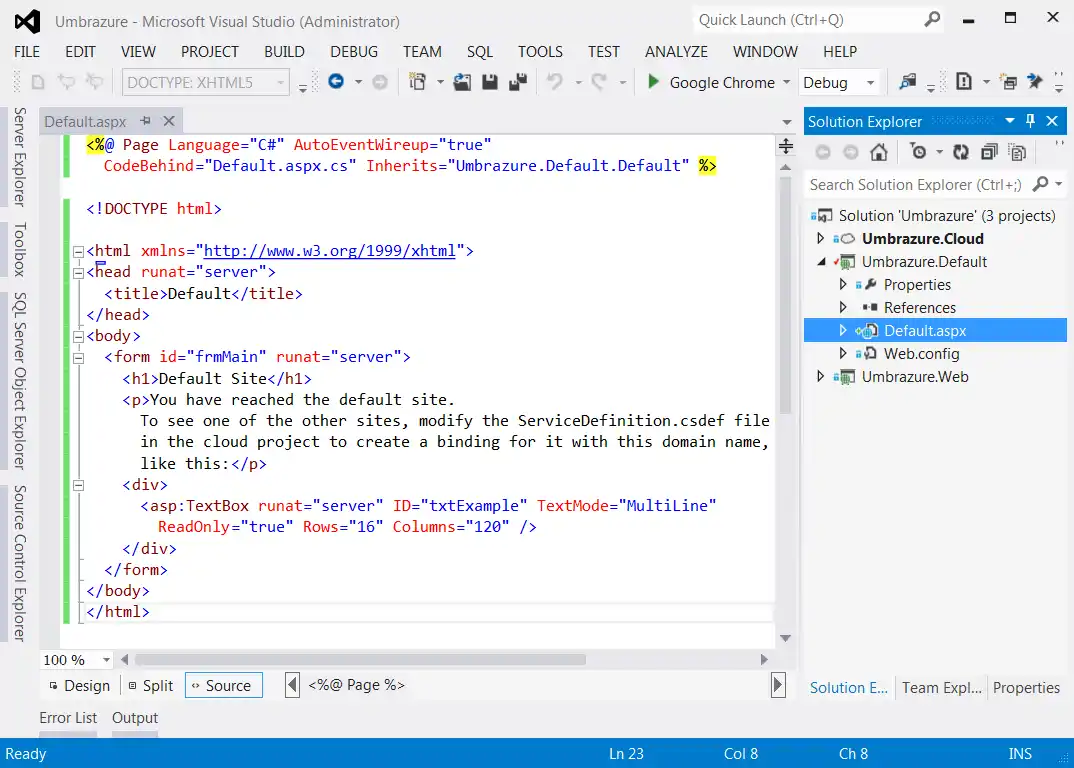
Task: Open the Solution Explorer window options dropdown arrow
Action: [1010, 121]
